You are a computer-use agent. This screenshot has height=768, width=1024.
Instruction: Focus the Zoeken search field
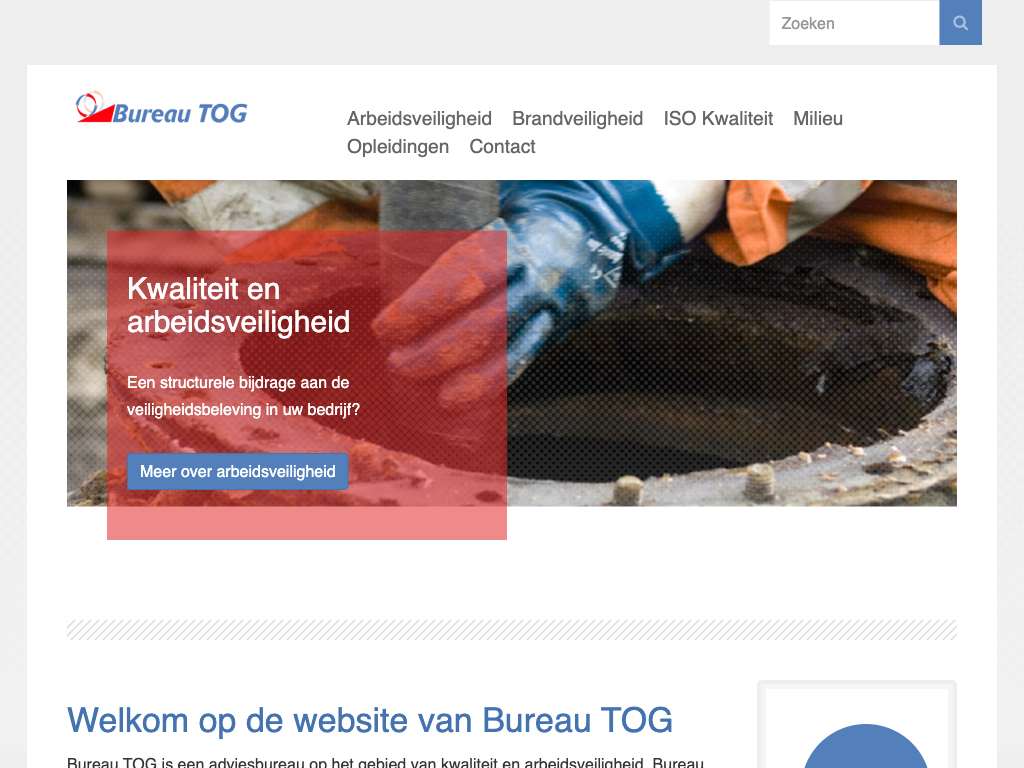tap(854, 23)
